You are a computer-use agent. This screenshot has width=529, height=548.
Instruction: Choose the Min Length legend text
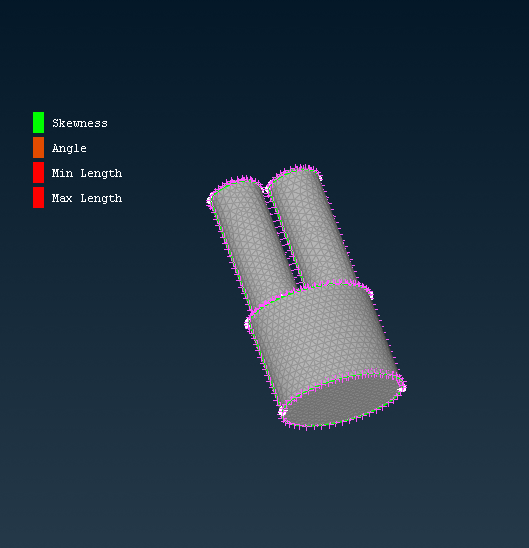coord(87,173)
